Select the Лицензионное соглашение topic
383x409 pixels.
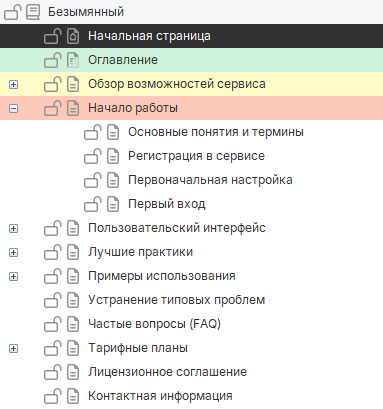pyautogui.click(x=168, y=372)
